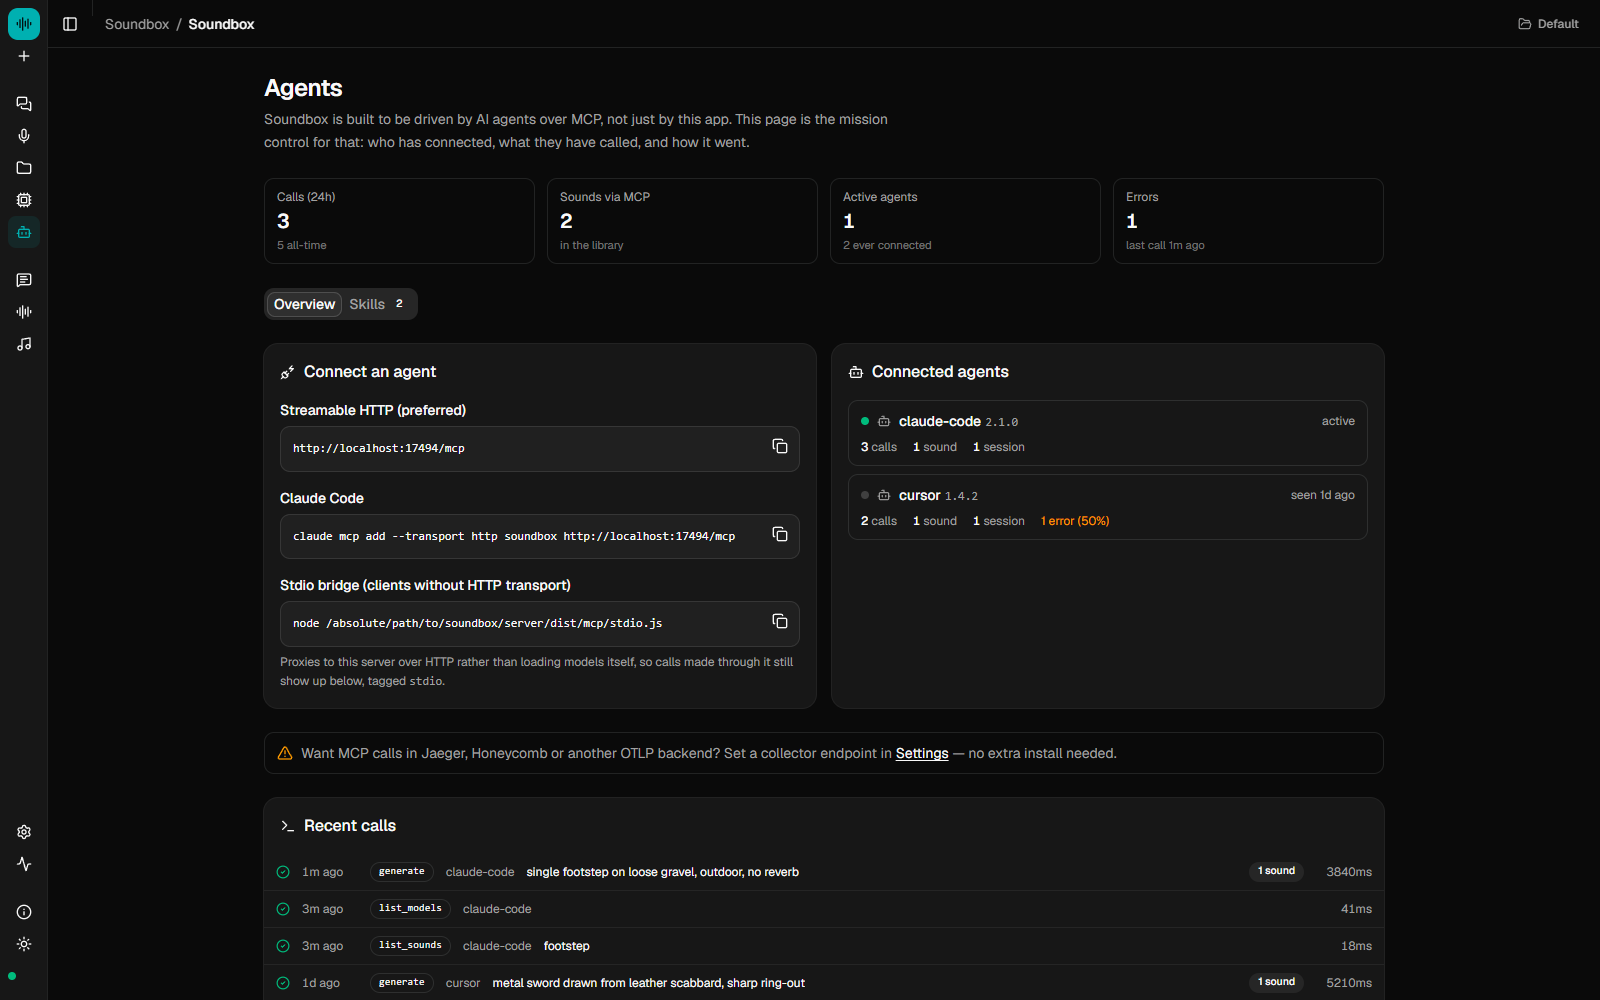Toggle the sun theme icon
Screen dimensions: 1600x1000
(x=24, y=944)
